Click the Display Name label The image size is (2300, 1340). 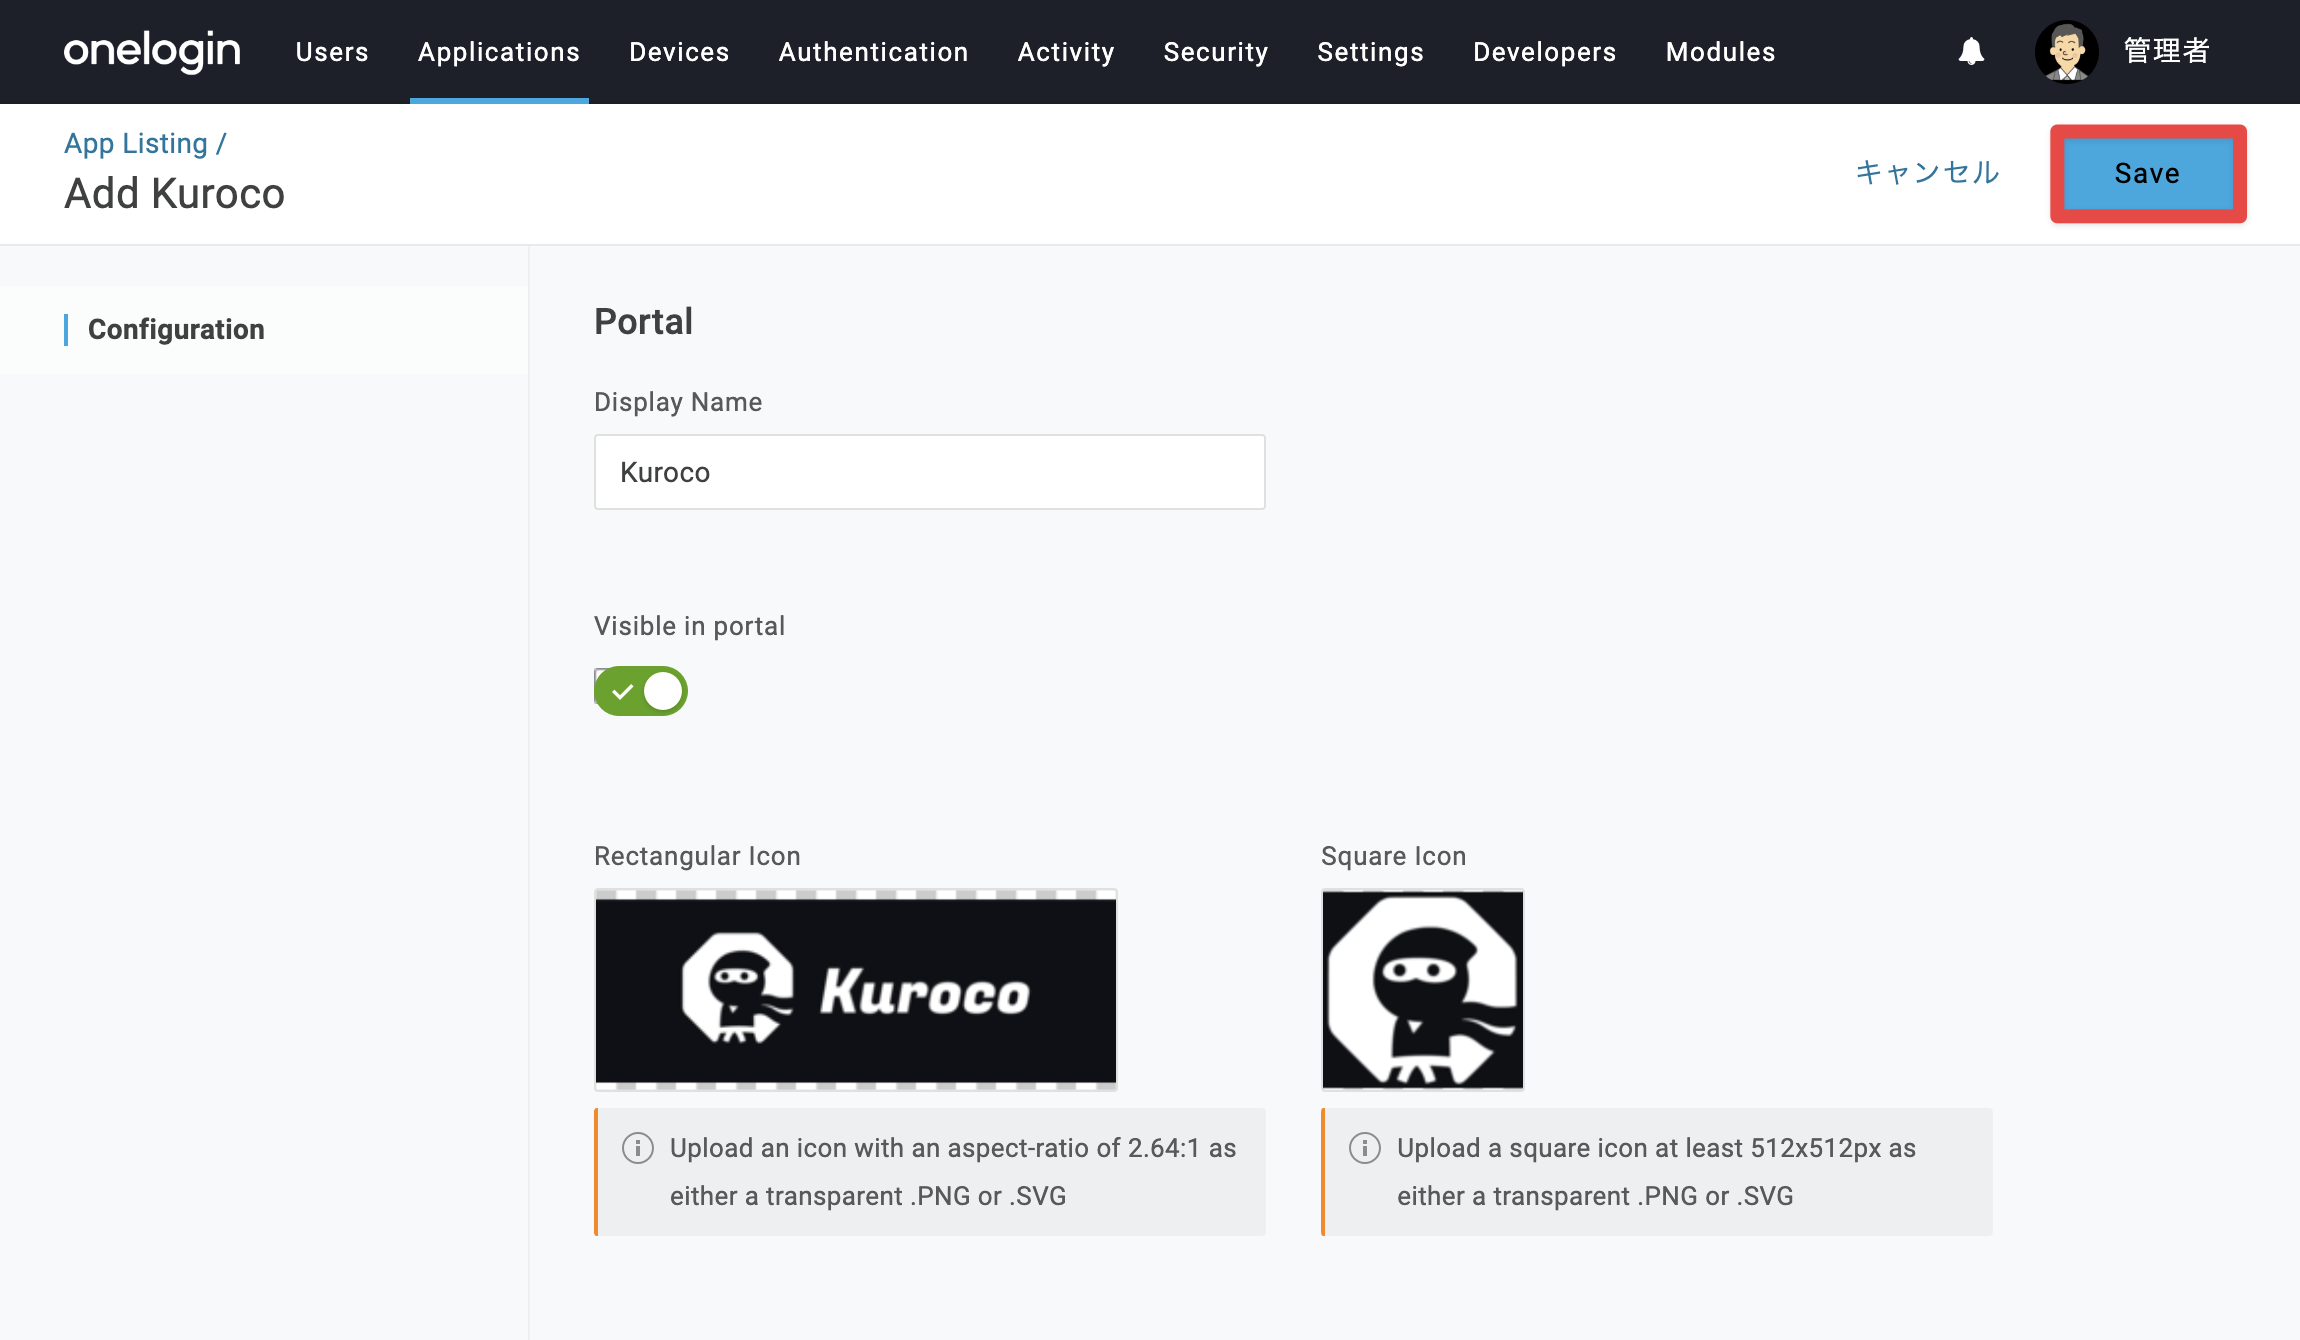(x=678, y=402)
